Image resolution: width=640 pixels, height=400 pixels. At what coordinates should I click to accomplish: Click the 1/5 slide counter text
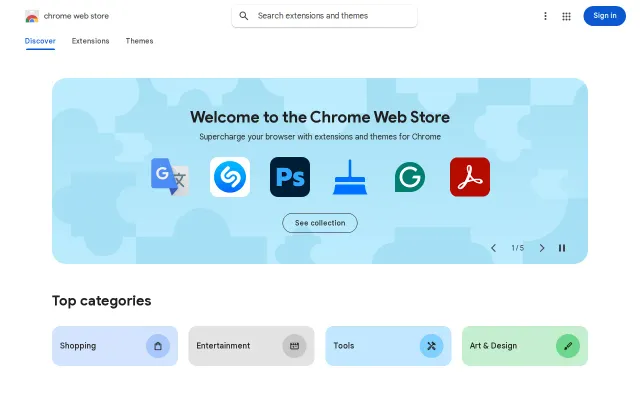click(x=518, y=248)
